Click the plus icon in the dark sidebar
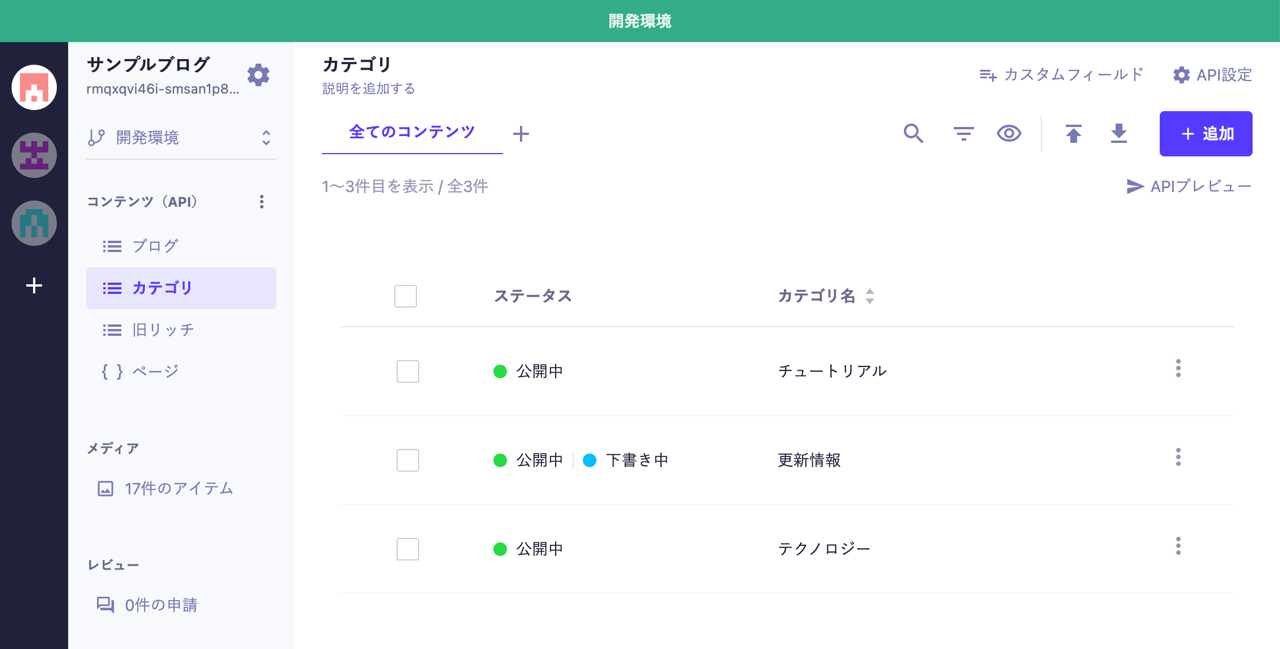The image size is (1280, 649). (33, 285)
